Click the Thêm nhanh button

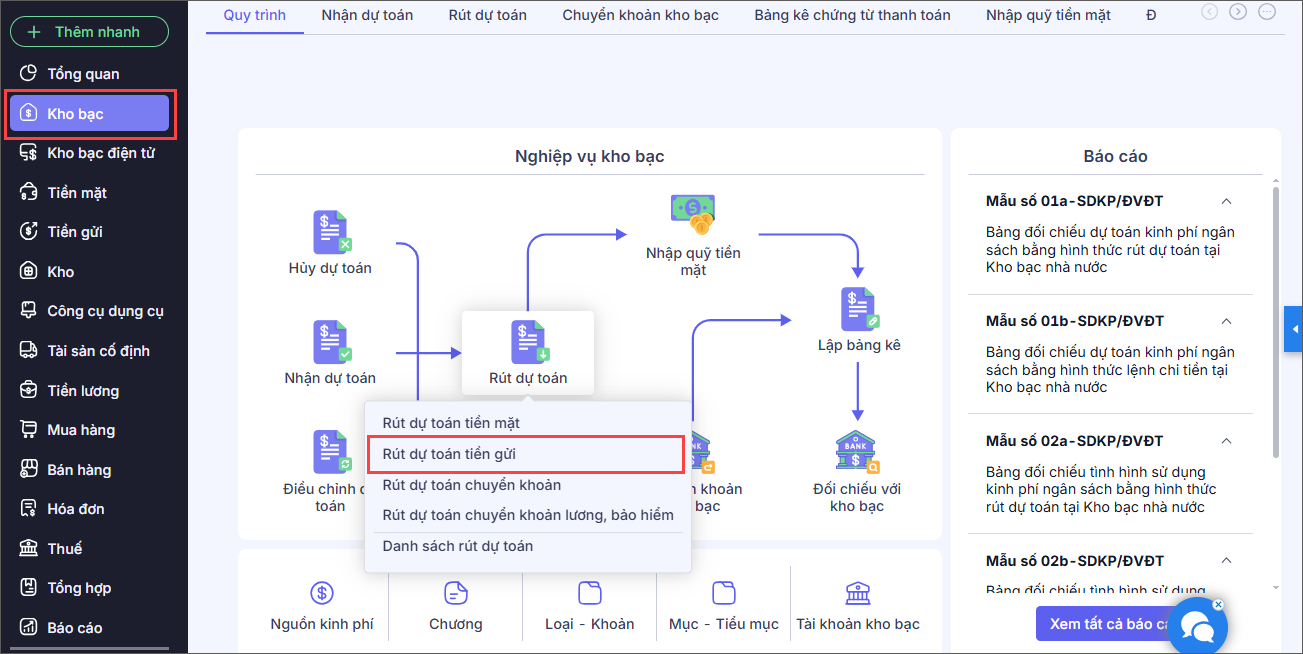click(89, 32)
